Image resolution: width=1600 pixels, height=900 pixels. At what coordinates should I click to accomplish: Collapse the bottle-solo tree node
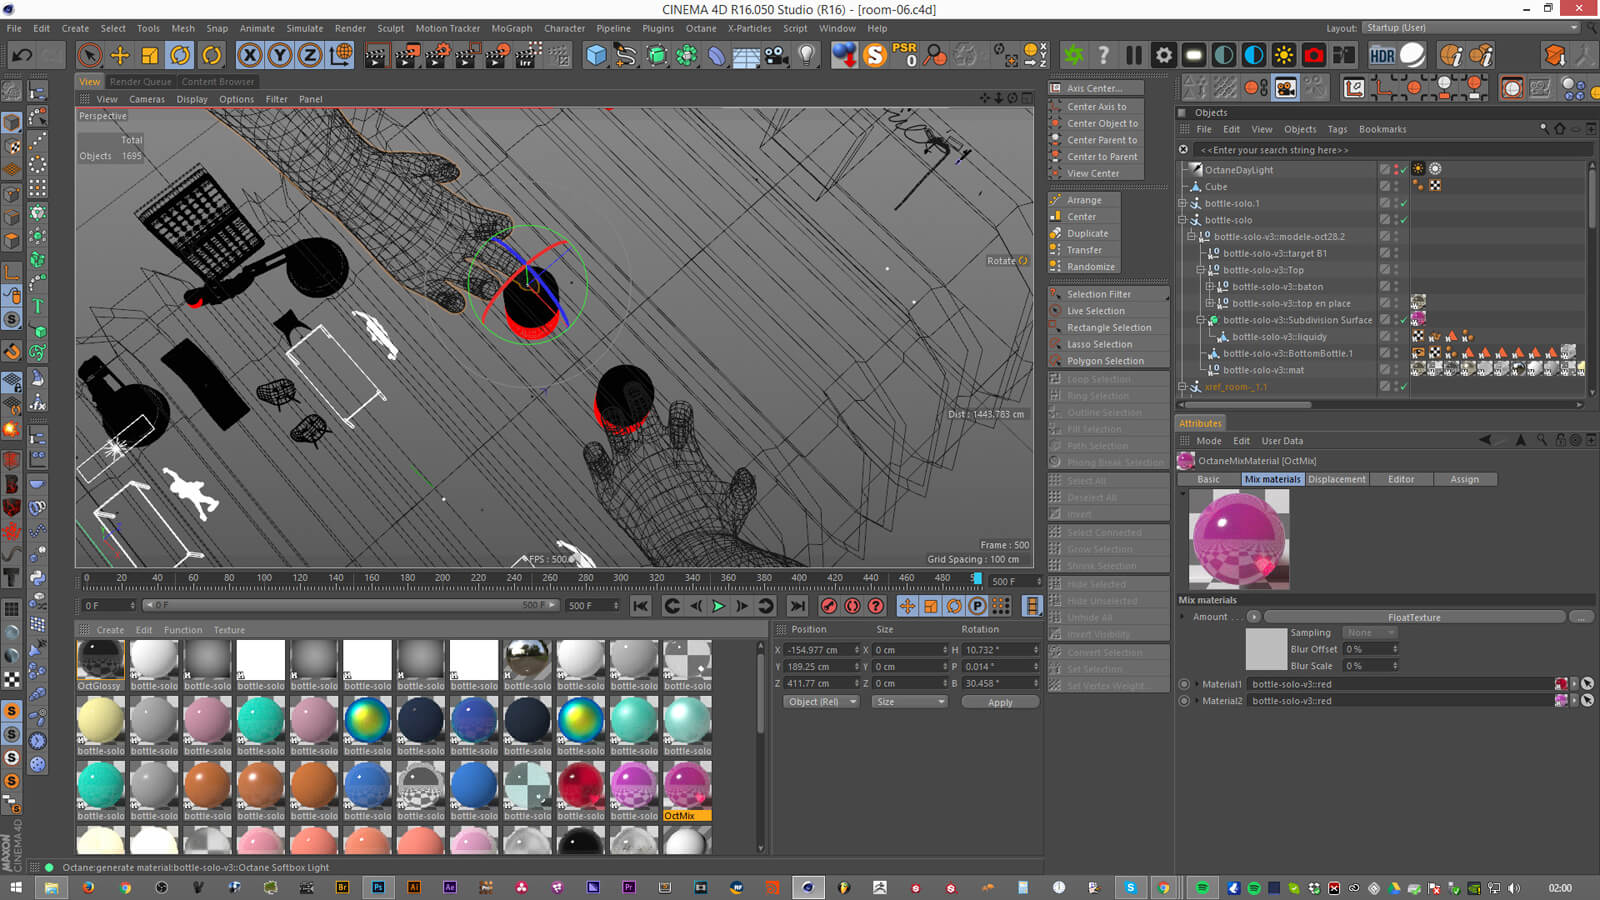pyautogui.click(x=1182, y=220)
